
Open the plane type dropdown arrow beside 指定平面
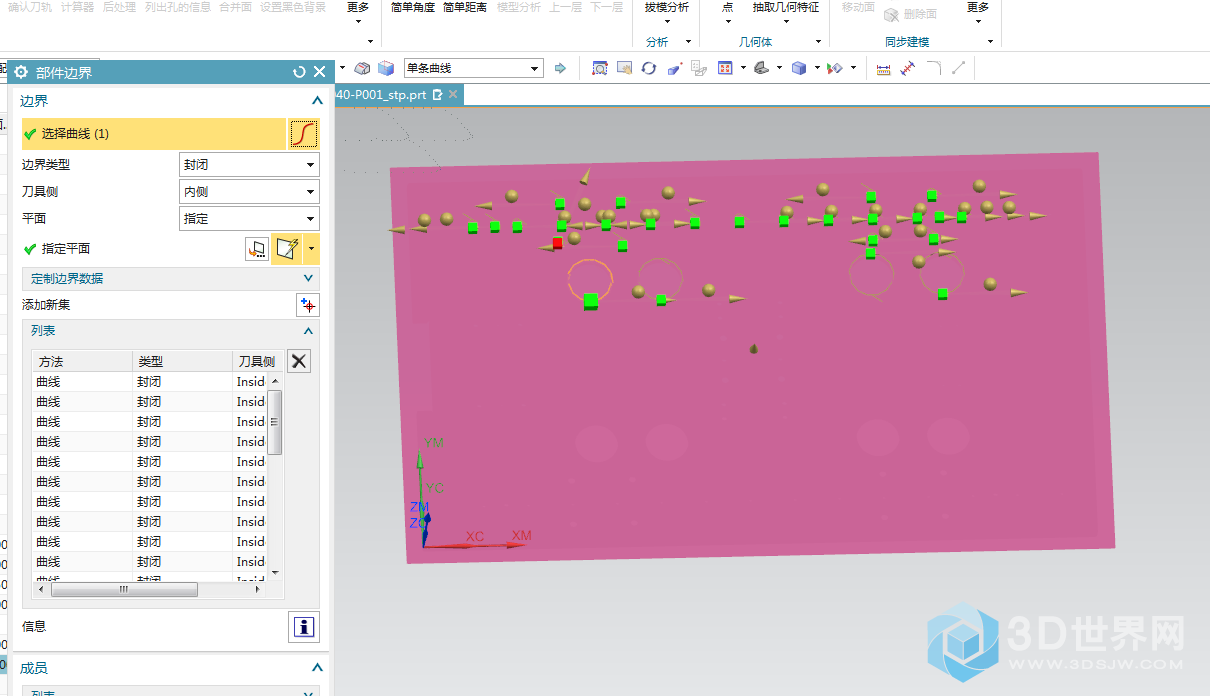[312, 249]
